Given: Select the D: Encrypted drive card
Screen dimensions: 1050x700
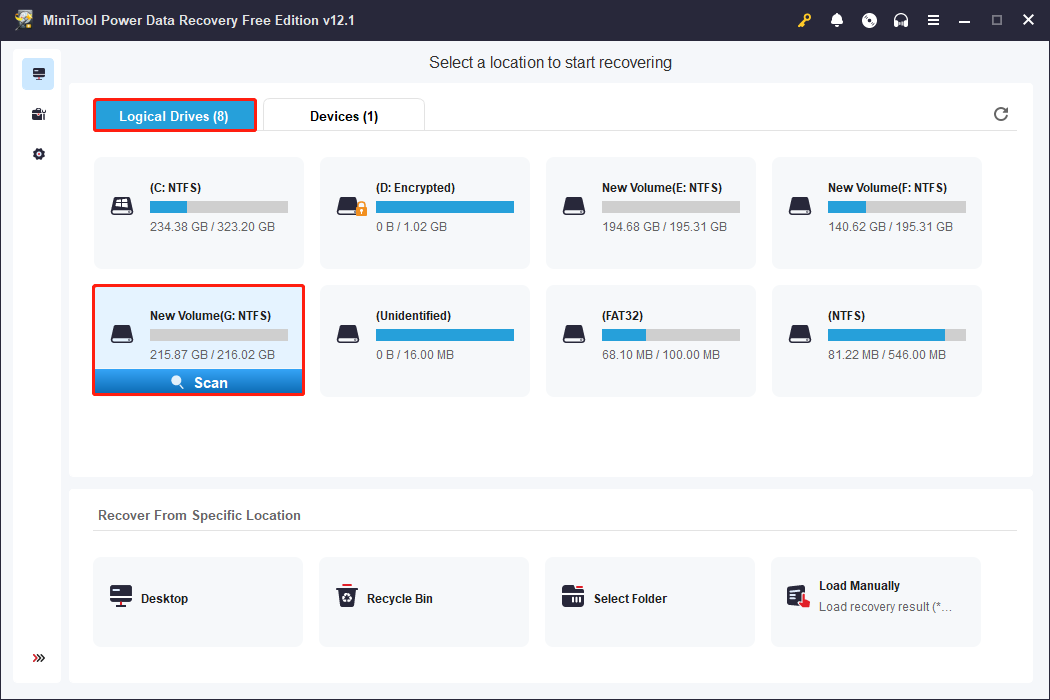Looking at the screenshot, I should [424, 212].
